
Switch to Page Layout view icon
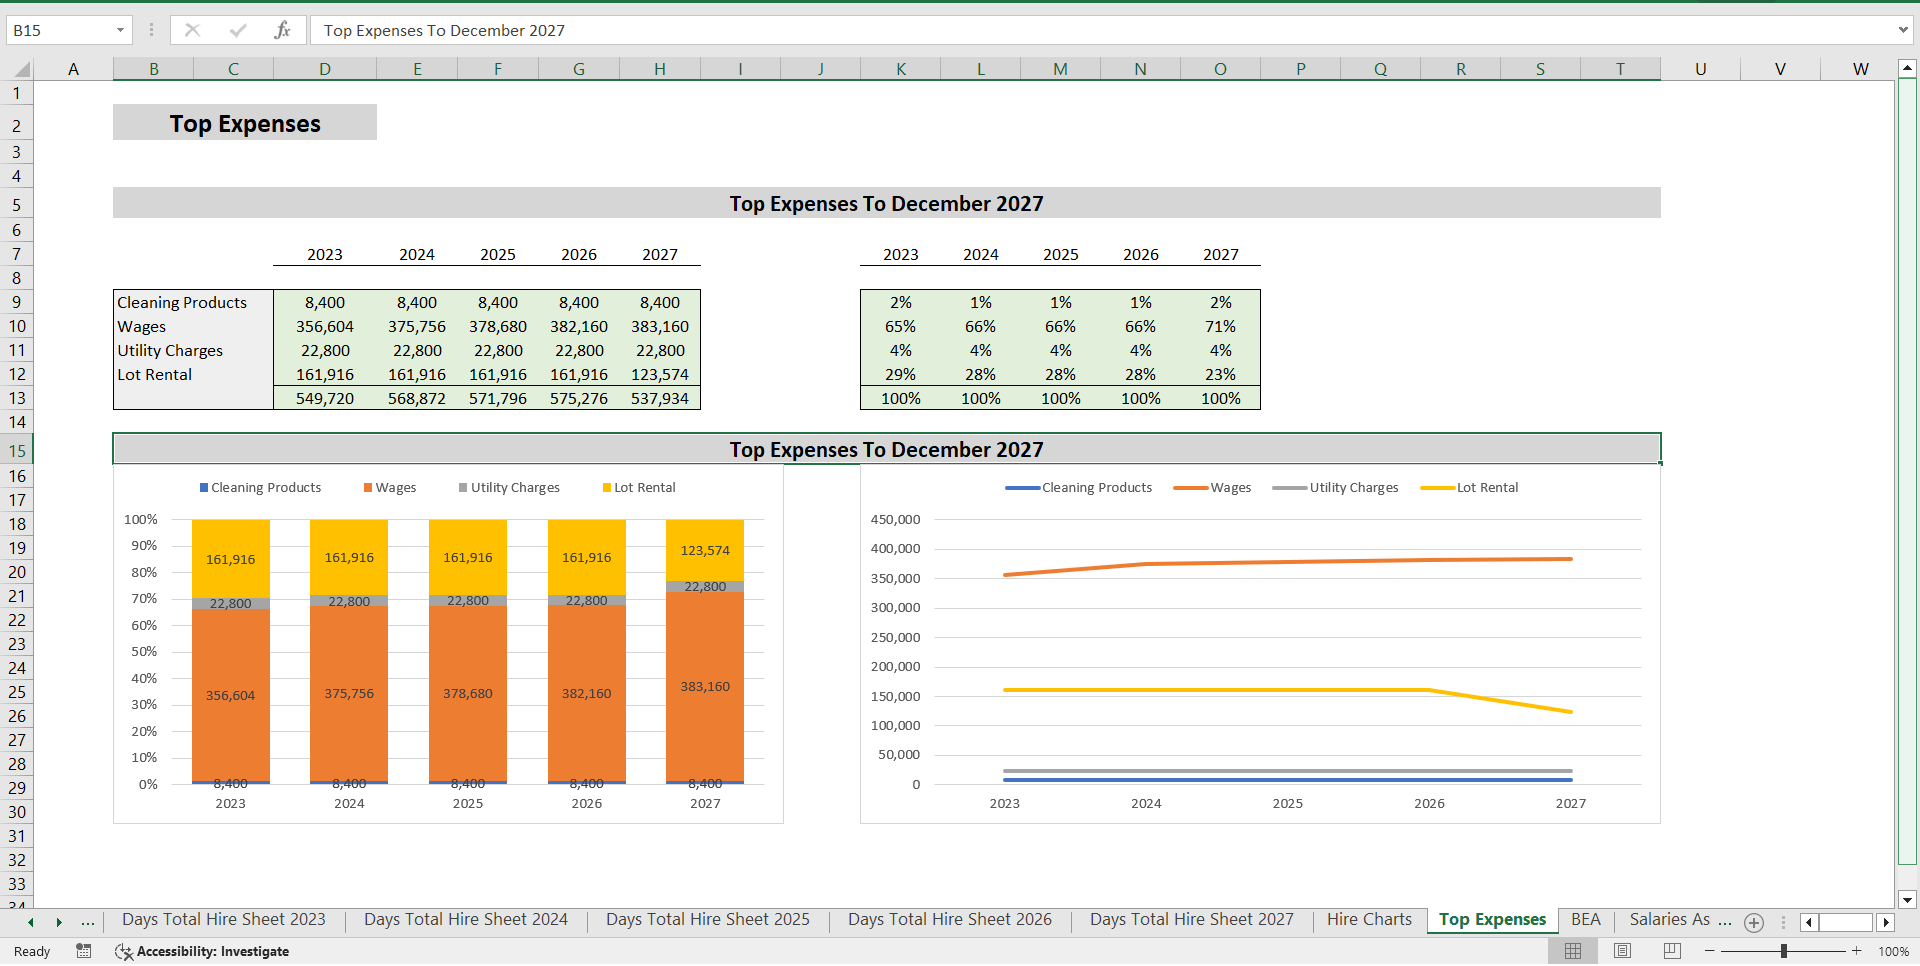coord(1620,951)
